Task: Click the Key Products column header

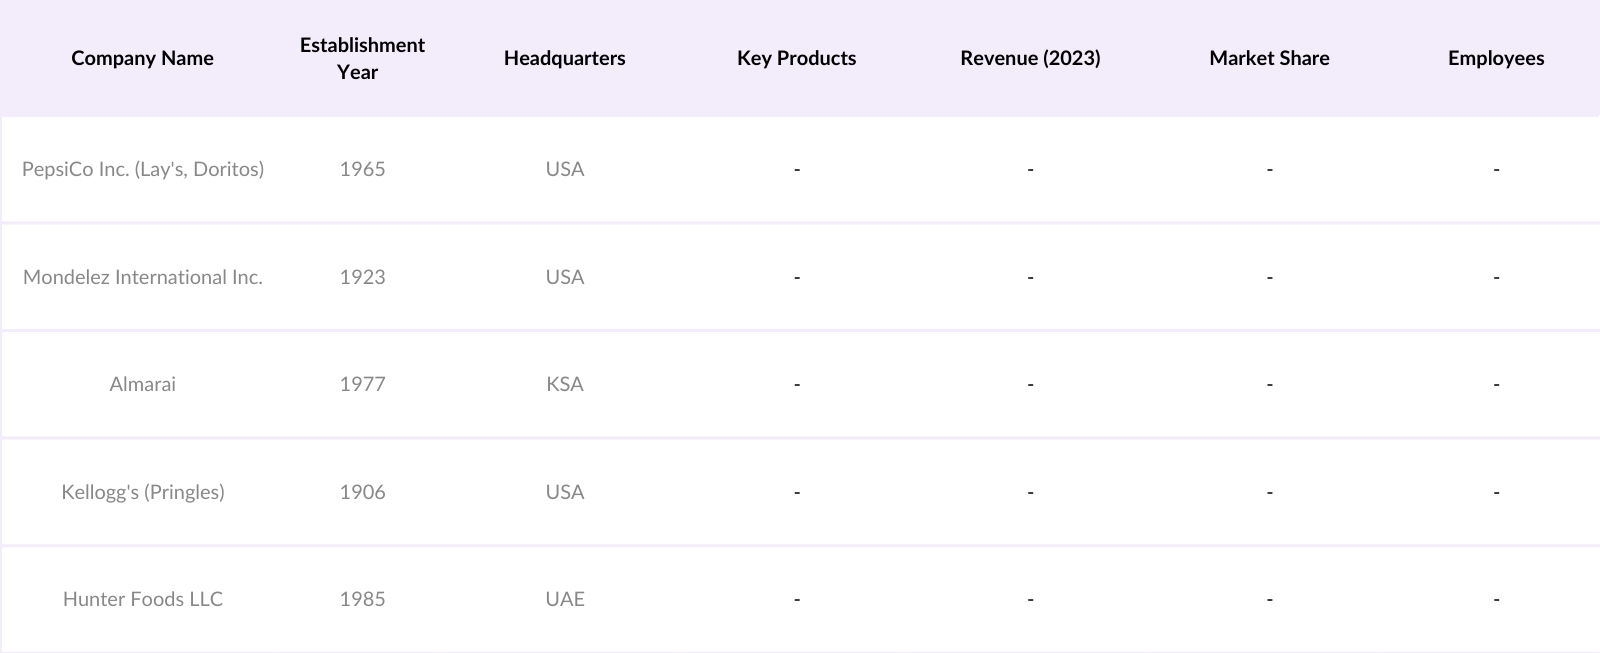Action: pos(797,58)
